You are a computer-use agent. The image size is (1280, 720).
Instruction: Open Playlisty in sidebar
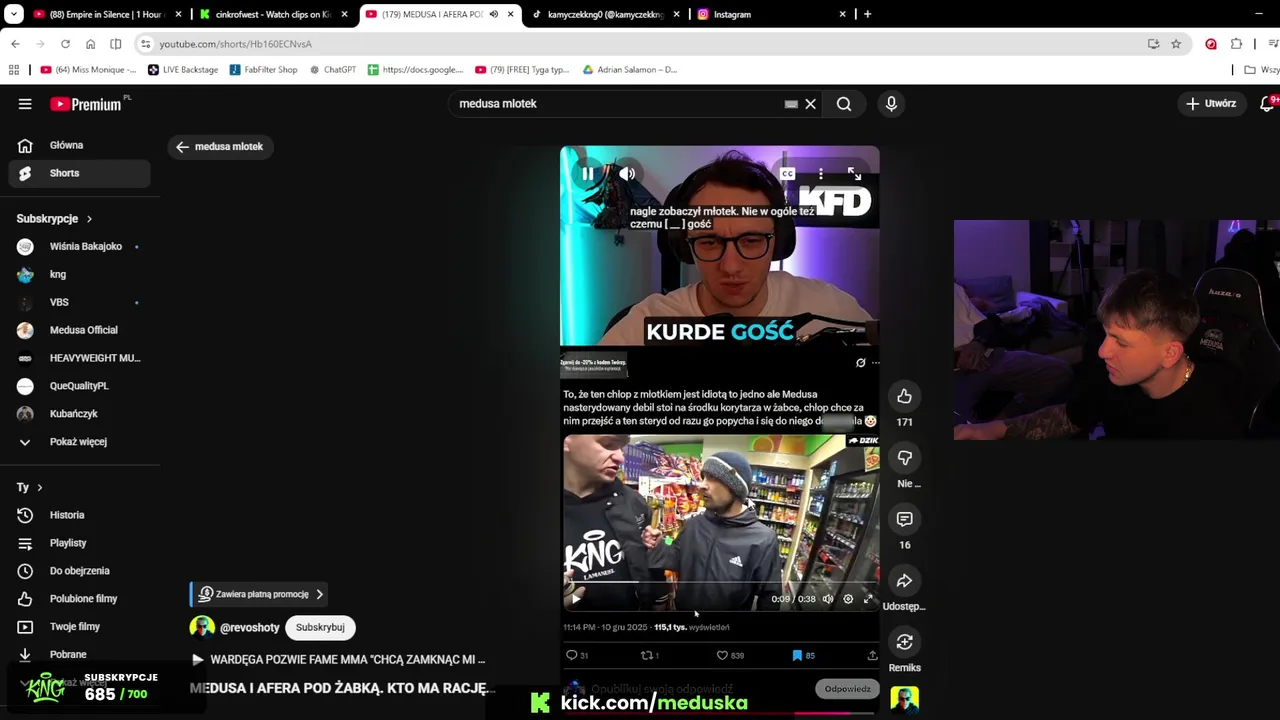[80, 543]
